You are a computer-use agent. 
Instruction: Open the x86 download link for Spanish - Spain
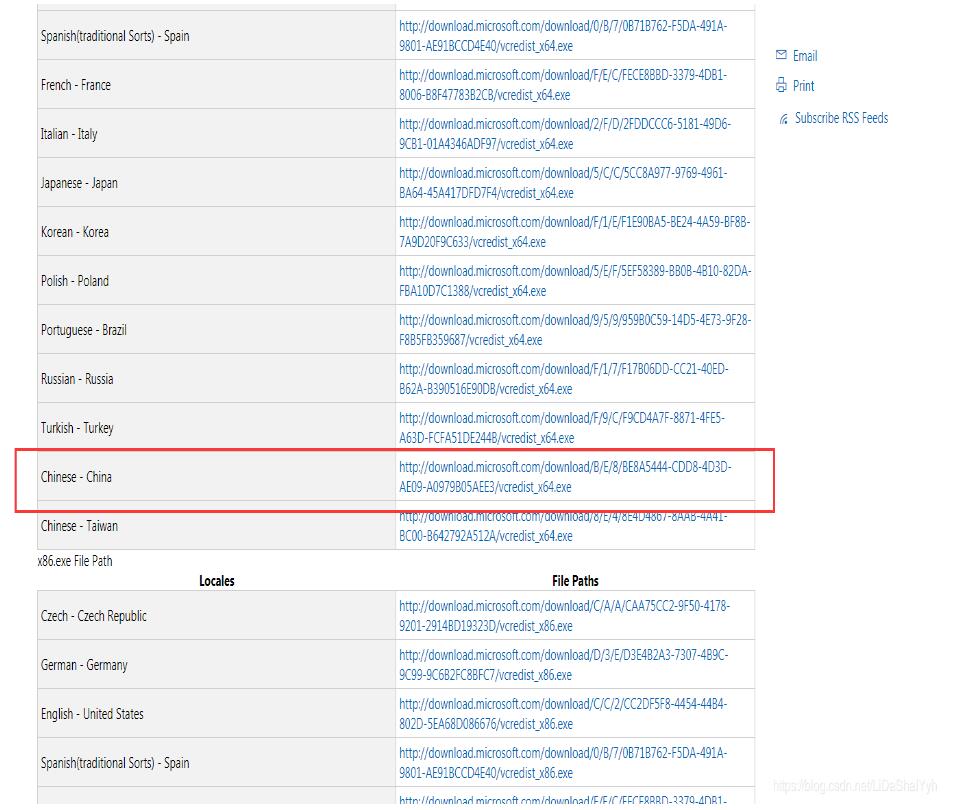click(x=563, y=763)
